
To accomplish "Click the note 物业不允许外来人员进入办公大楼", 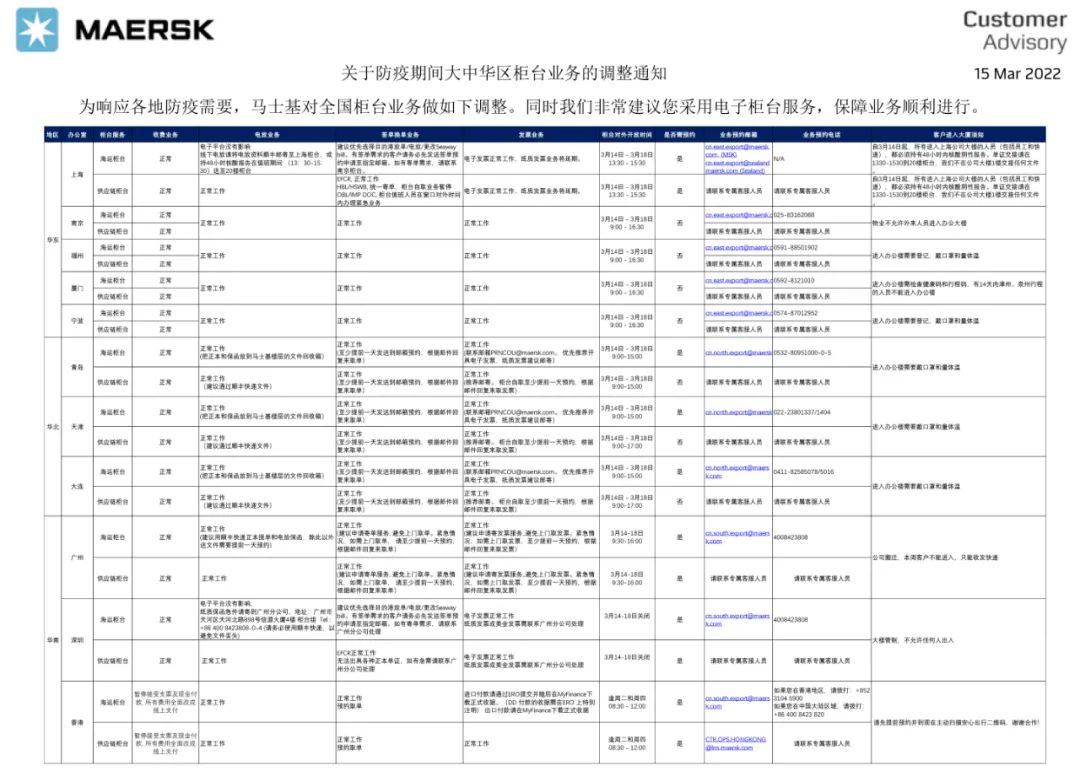I will pyautogui.click(x=920, y=223).
